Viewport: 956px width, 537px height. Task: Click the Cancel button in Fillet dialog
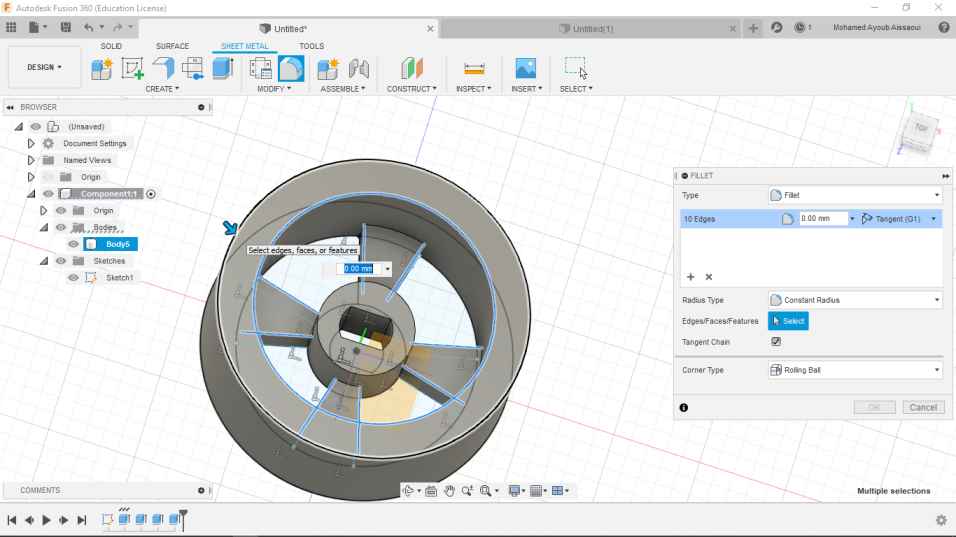[923, 407]
